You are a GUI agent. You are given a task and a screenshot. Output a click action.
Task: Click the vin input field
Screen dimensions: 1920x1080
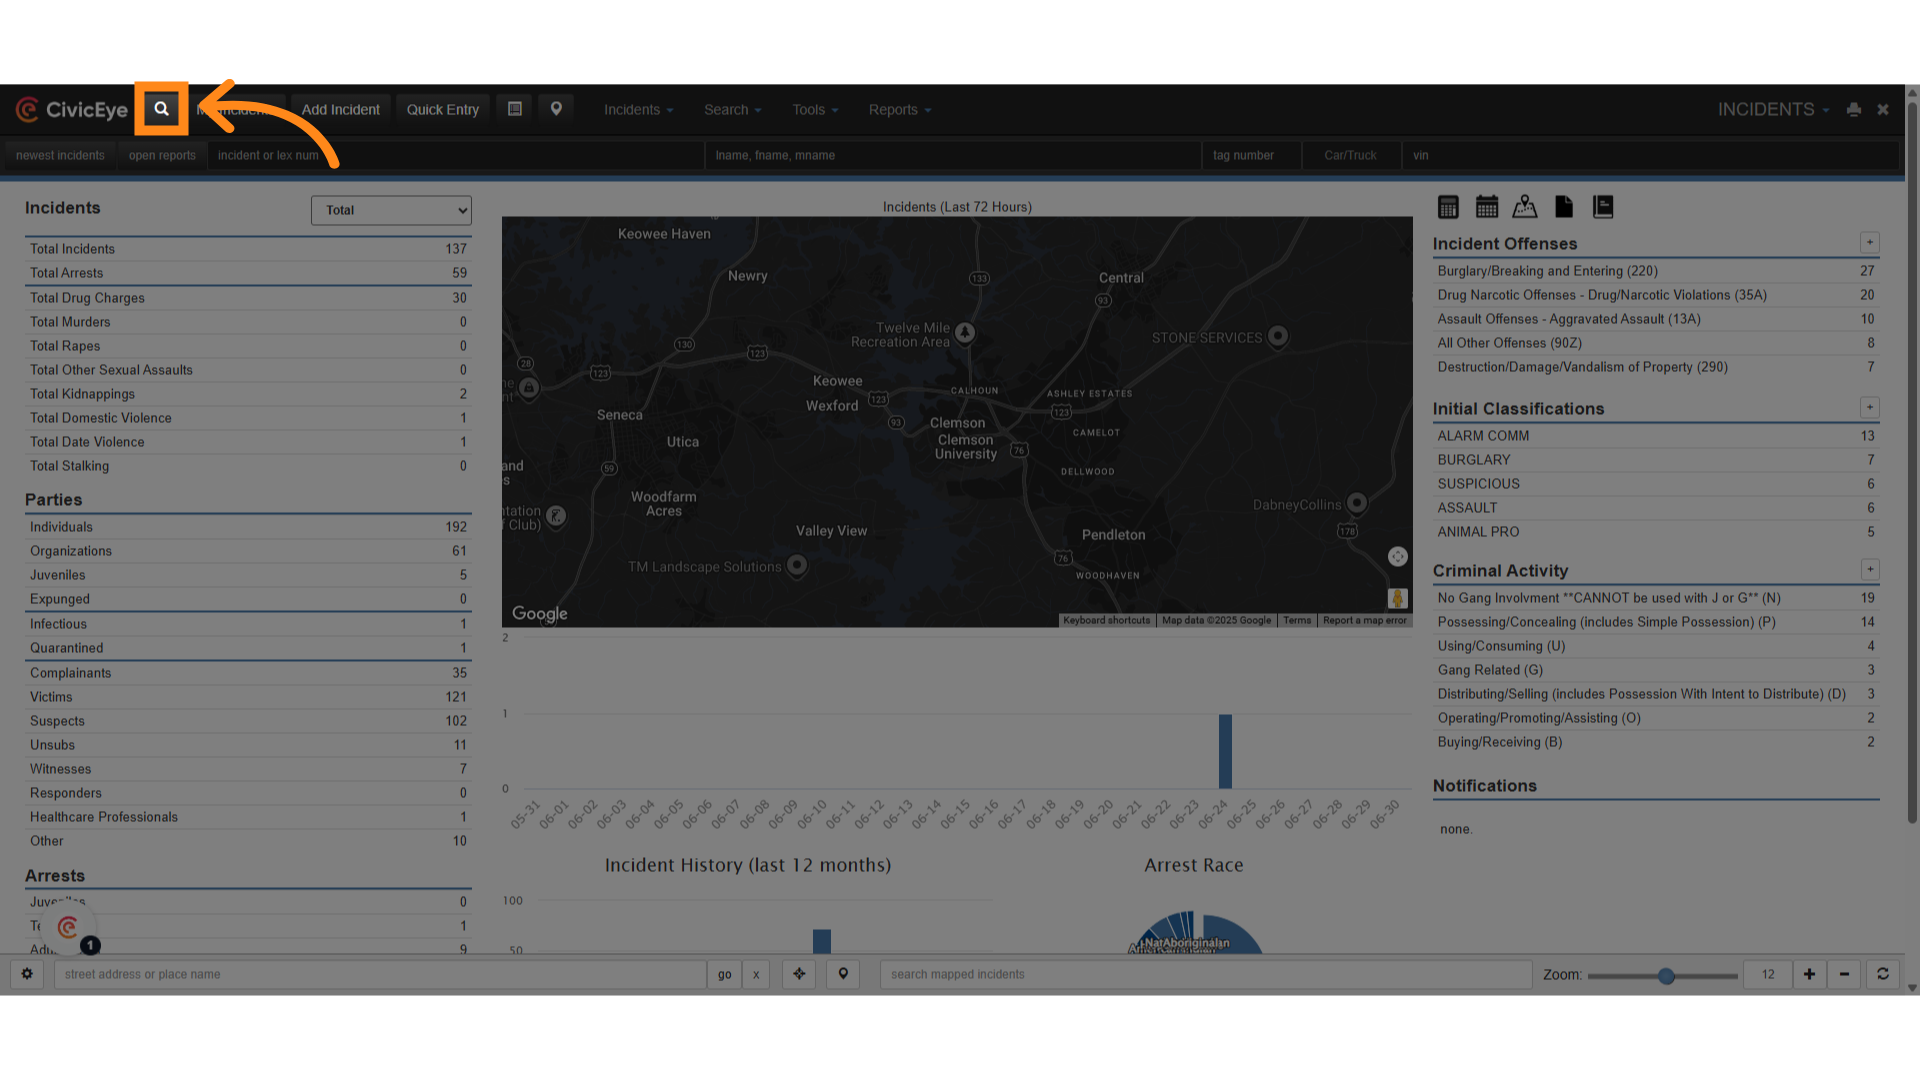(1650, 155)
